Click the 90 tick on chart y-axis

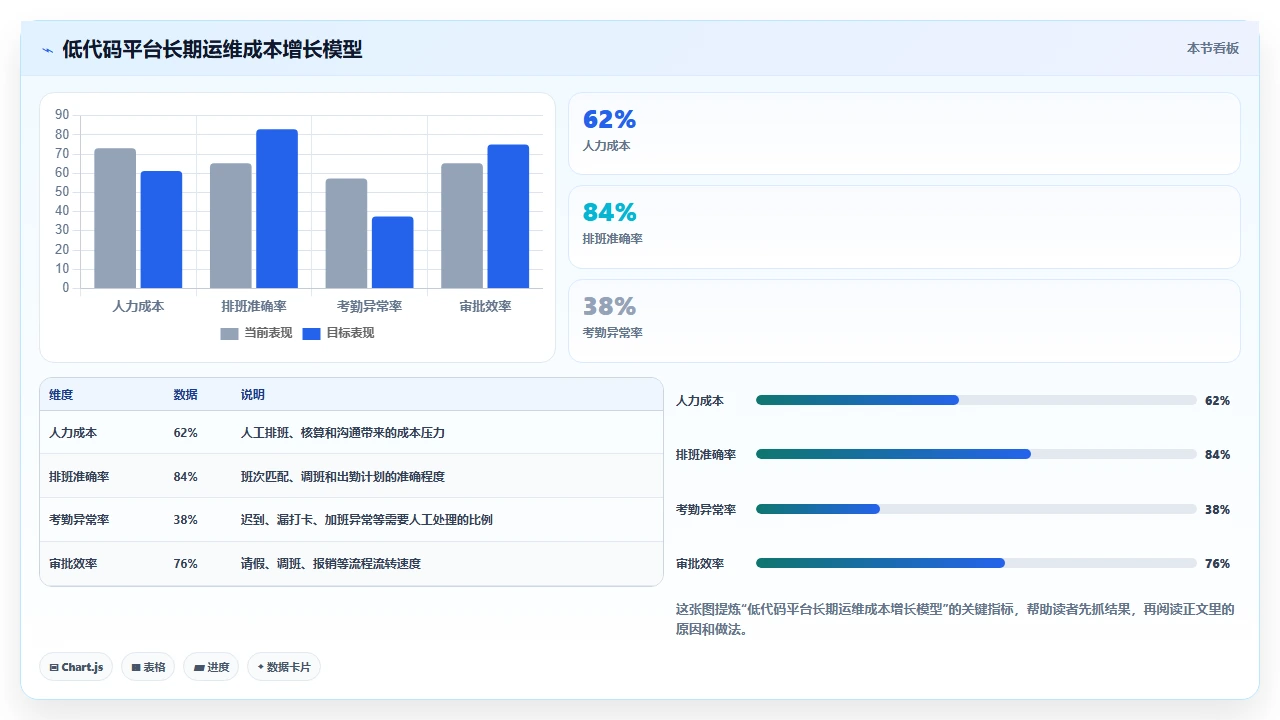(x=63, y=115)
